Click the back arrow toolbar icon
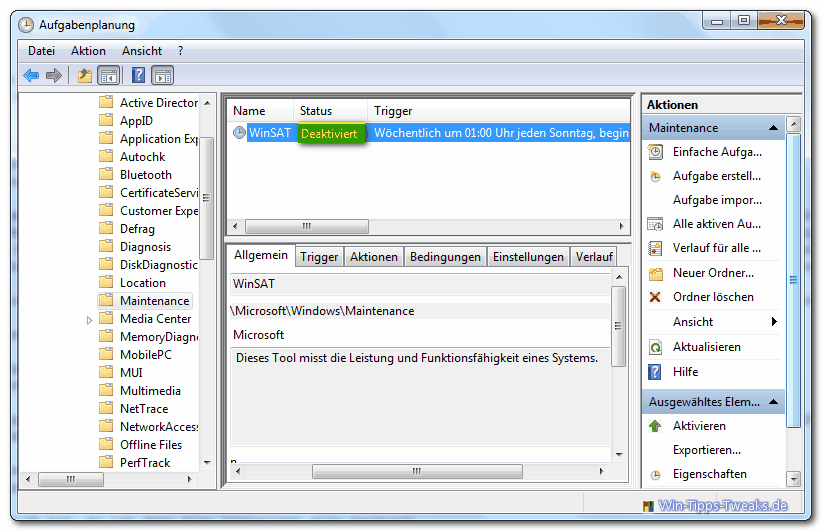The width and height of the screenshot is (823, 532). [31, 75]
